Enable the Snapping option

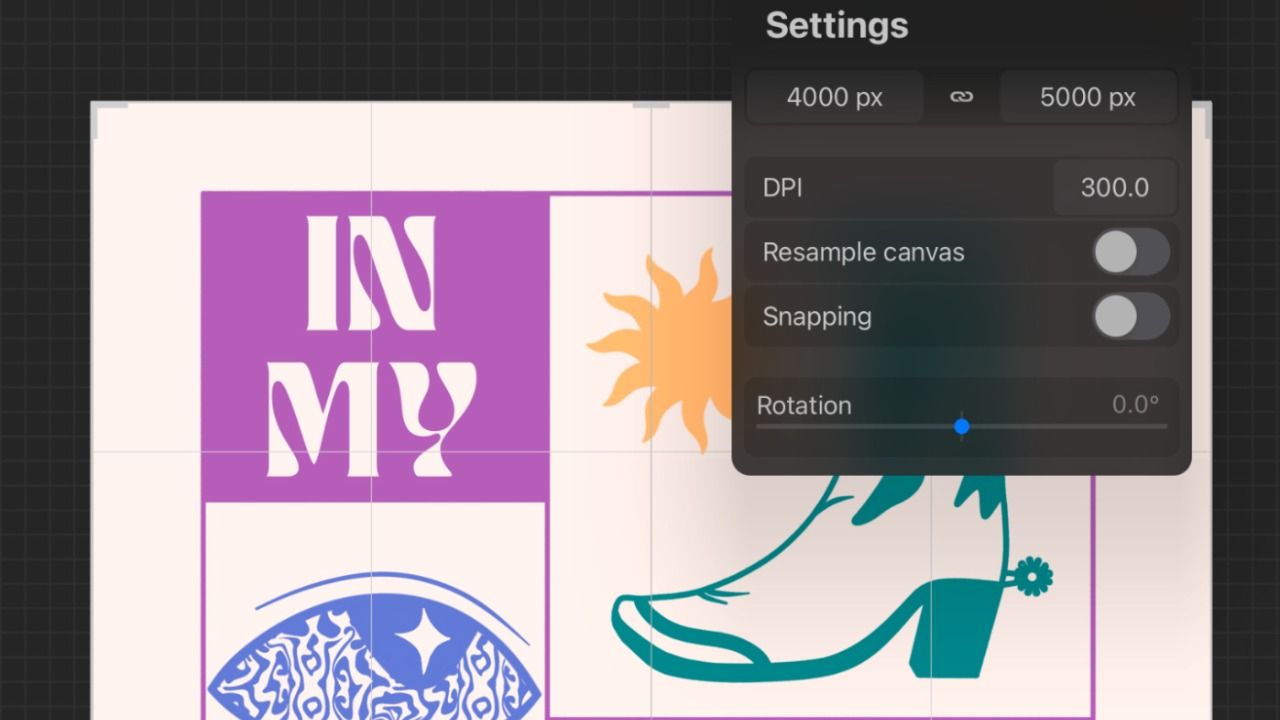pos(1131,317)
